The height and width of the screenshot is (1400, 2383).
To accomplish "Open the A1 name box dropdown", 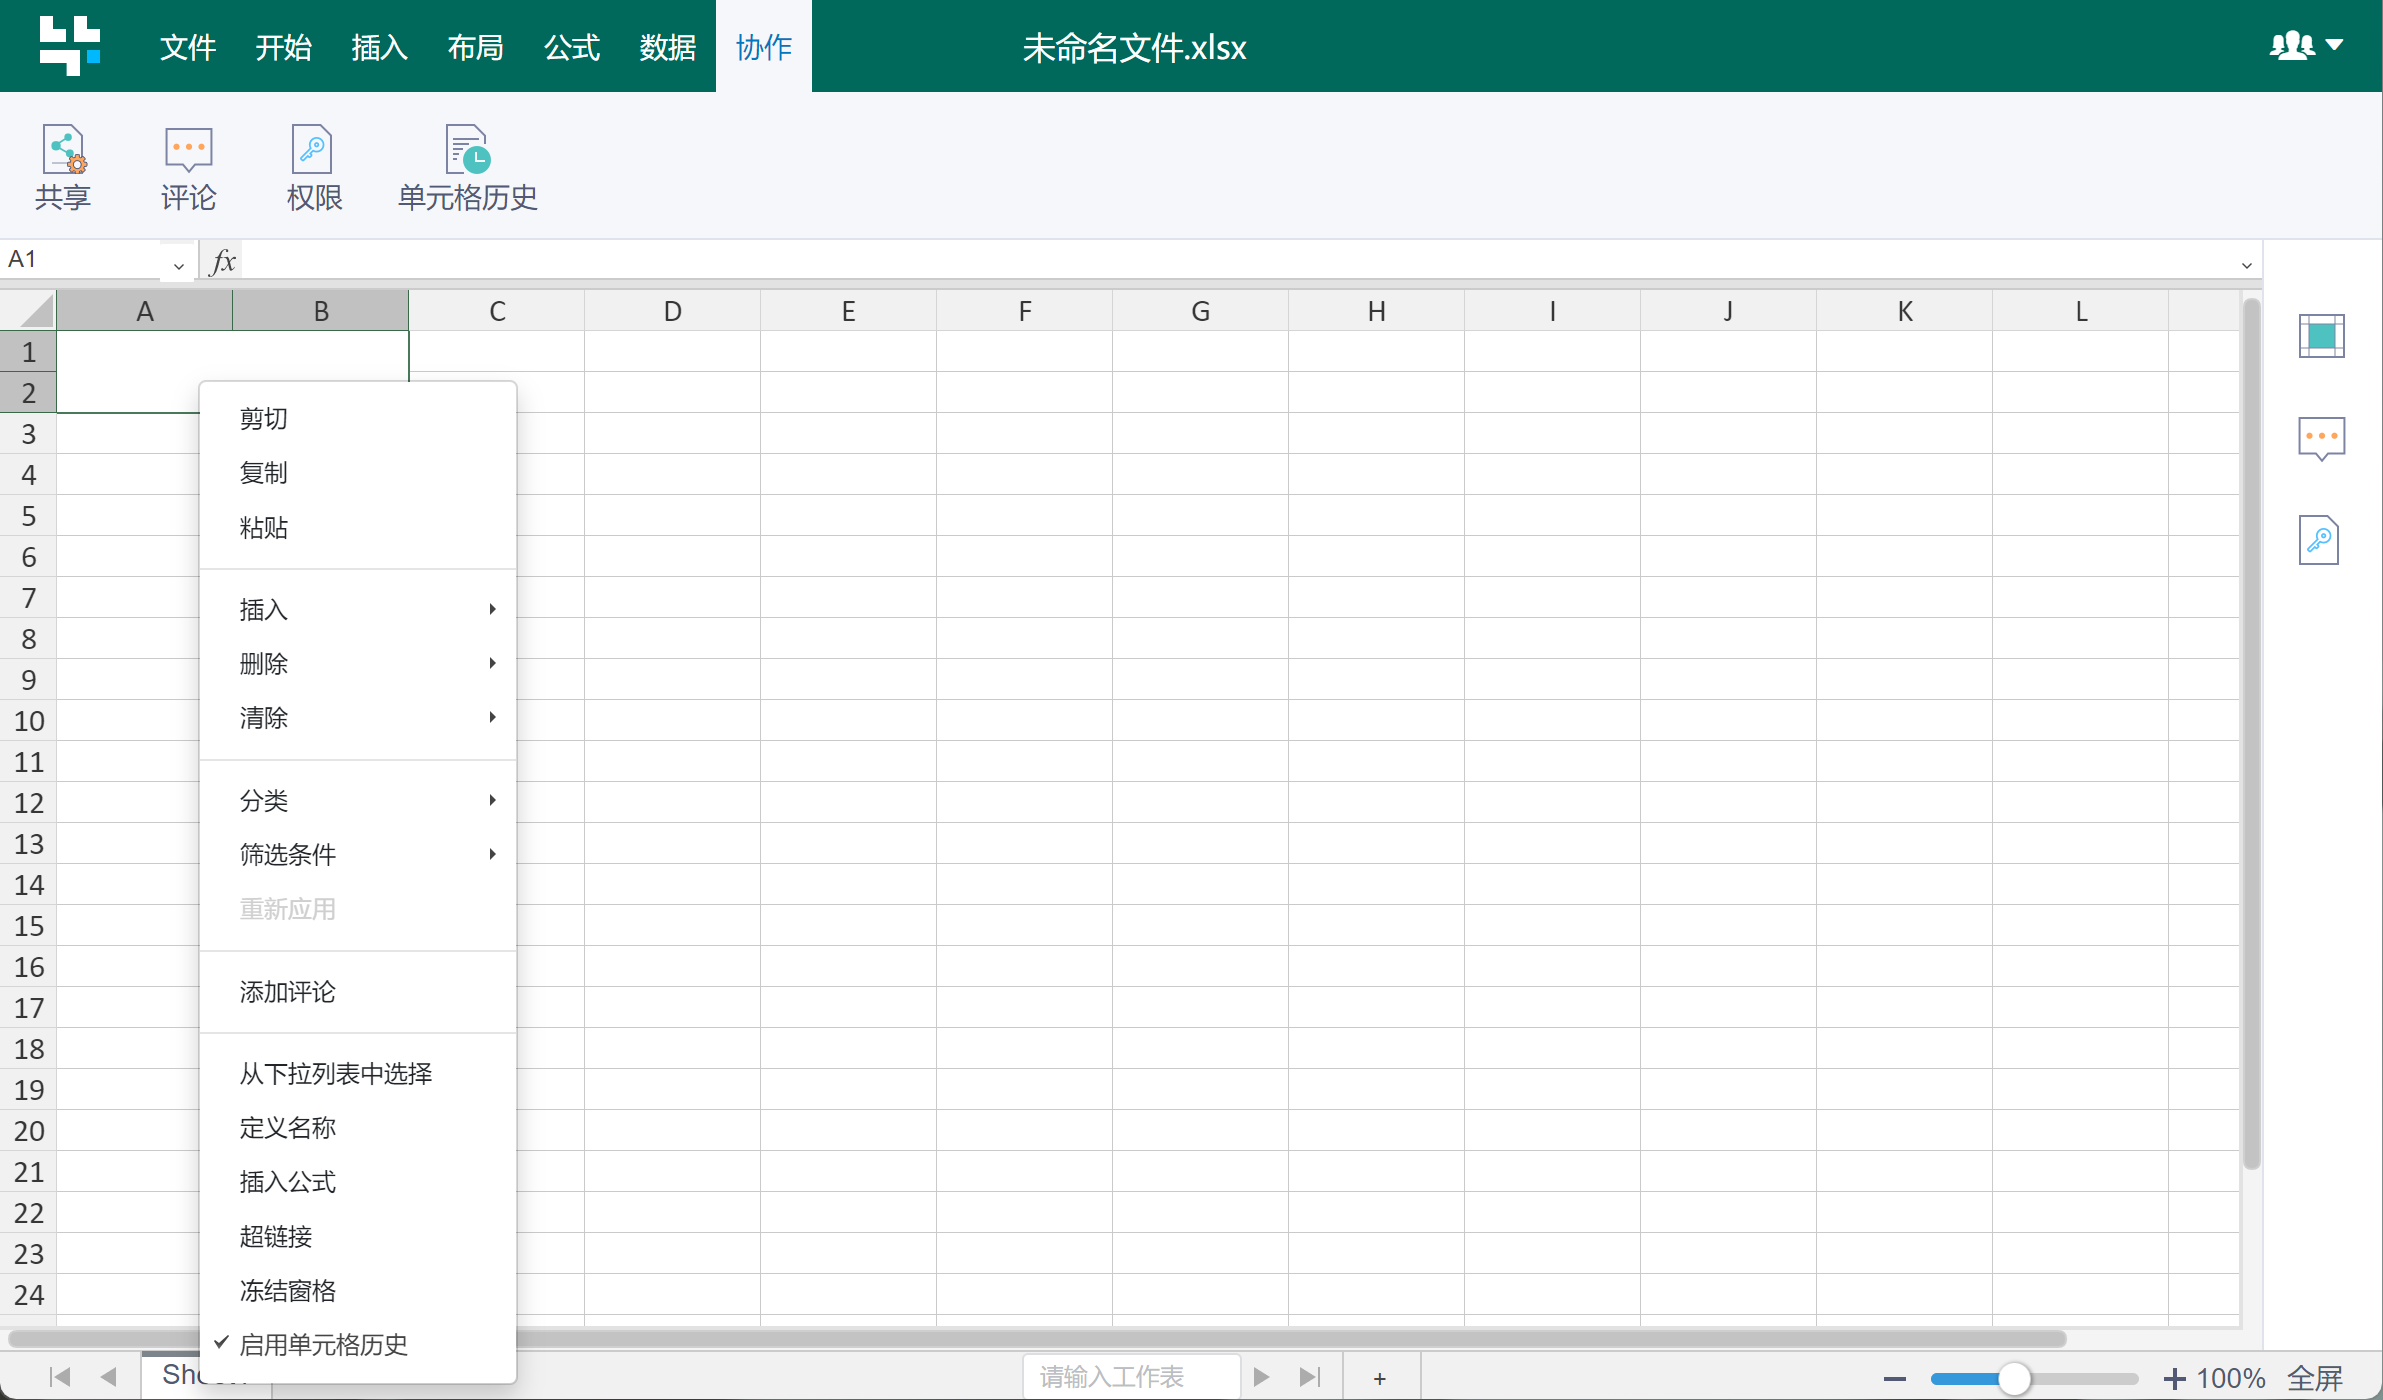I will click(x=178, y=265).
